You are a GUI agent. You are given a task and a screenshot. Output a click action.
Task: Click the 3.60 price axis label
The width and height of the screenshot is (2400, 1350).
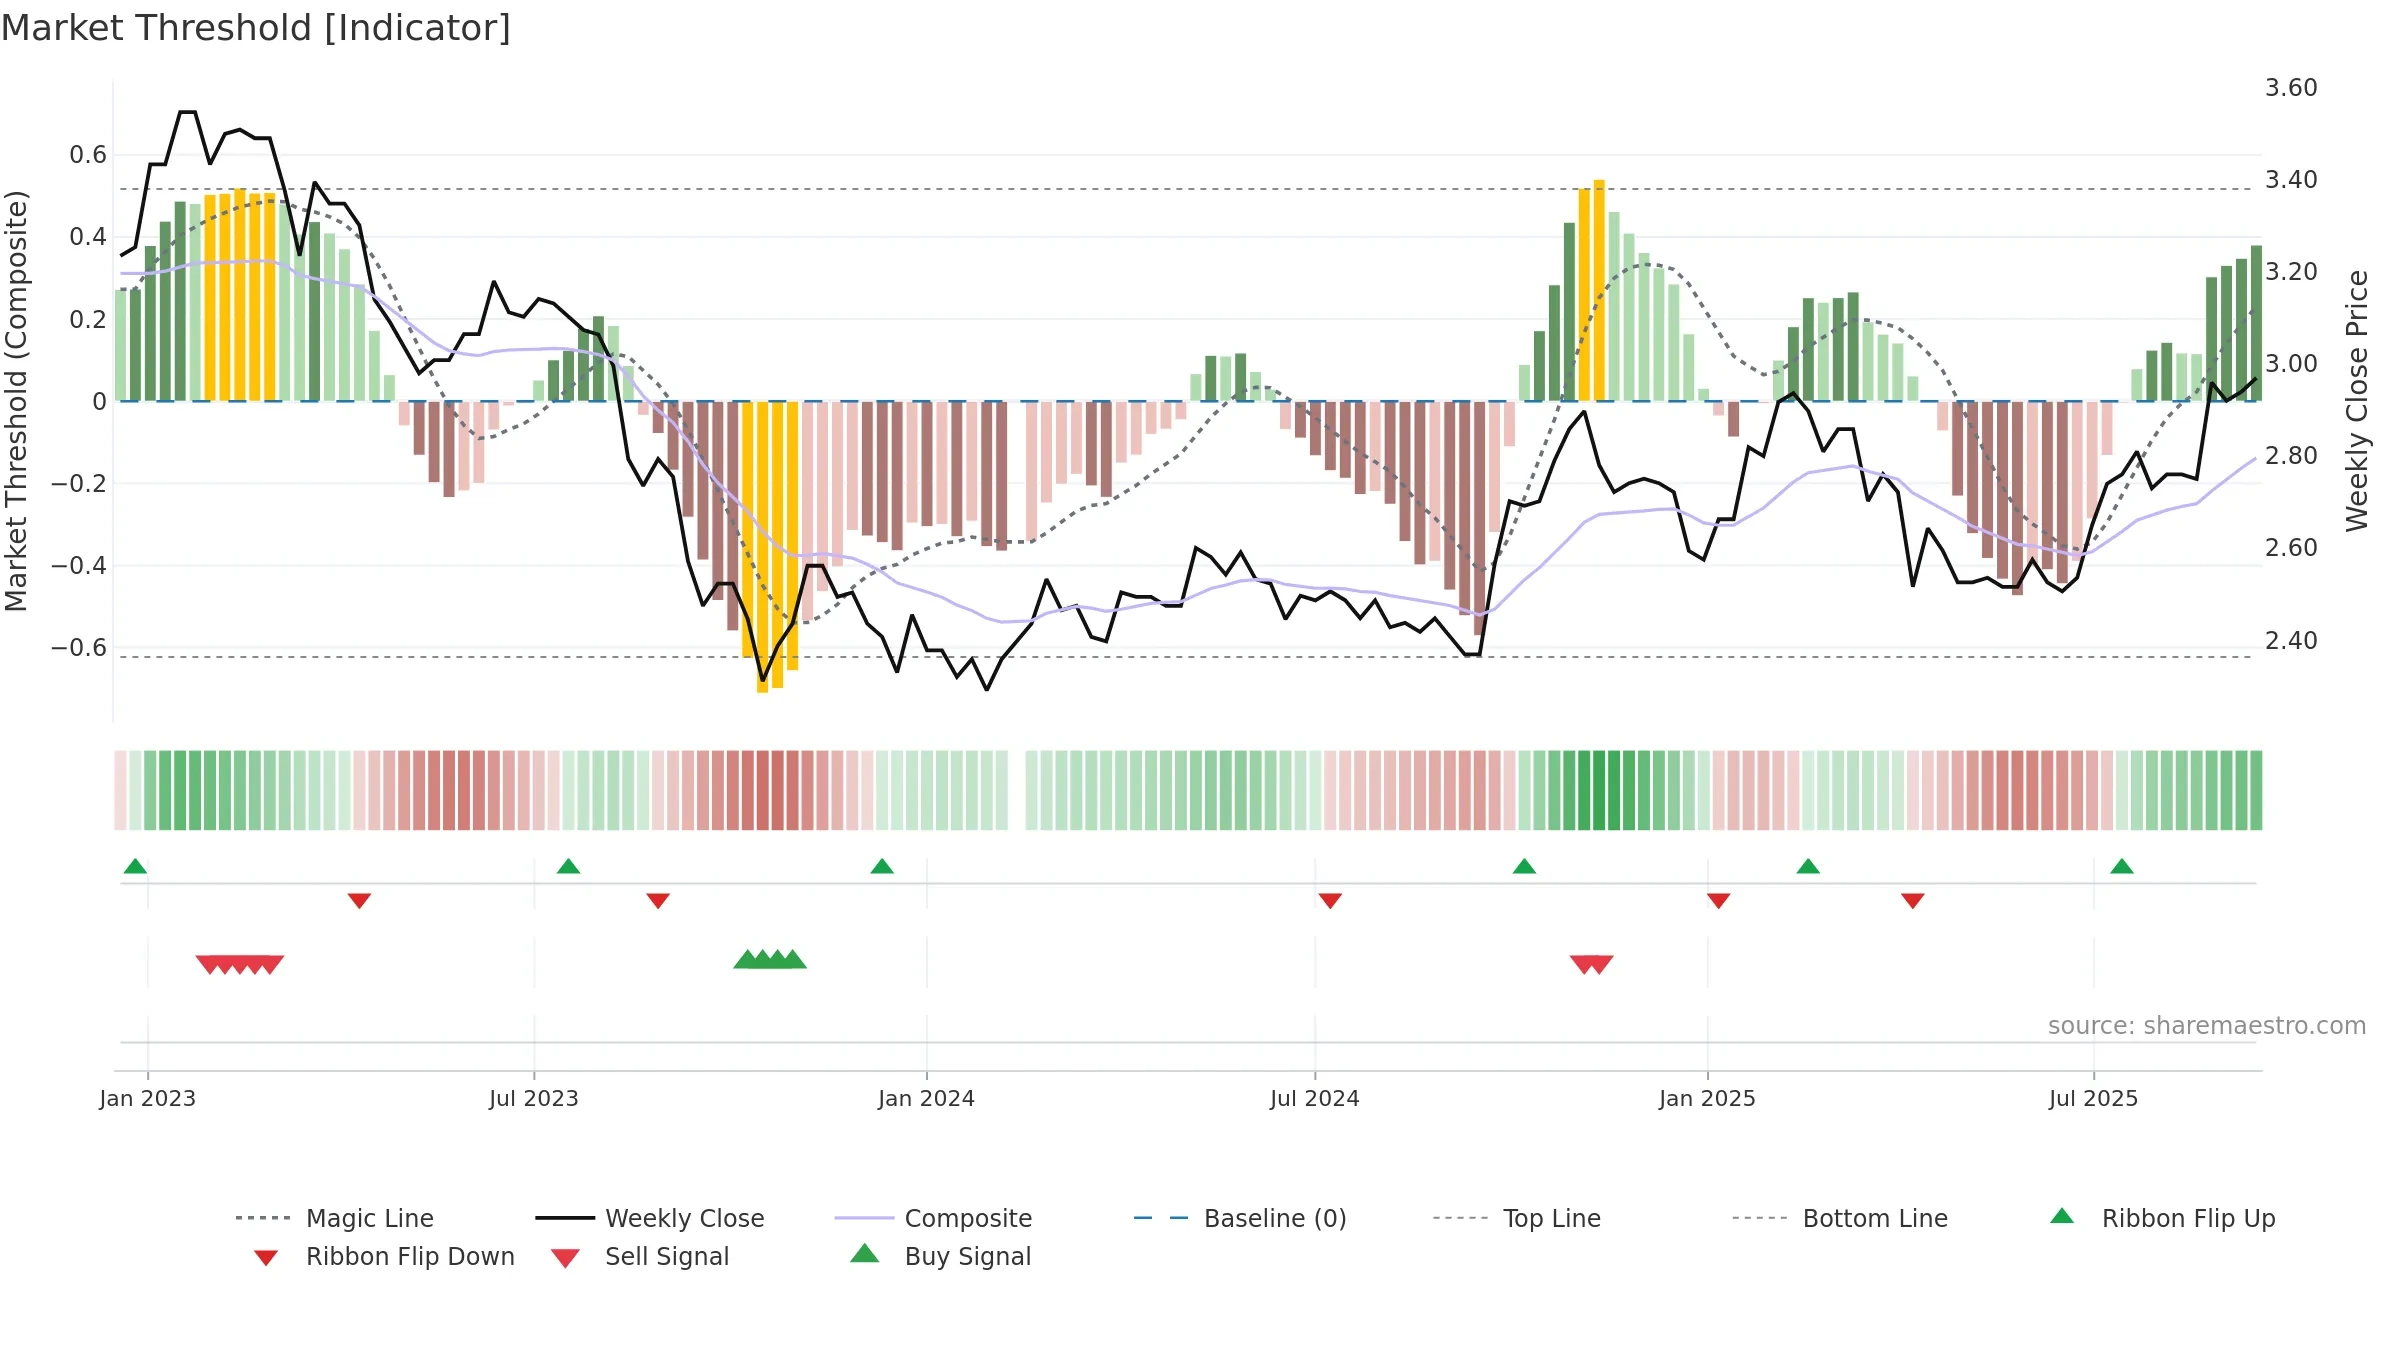pos(2291,88)
